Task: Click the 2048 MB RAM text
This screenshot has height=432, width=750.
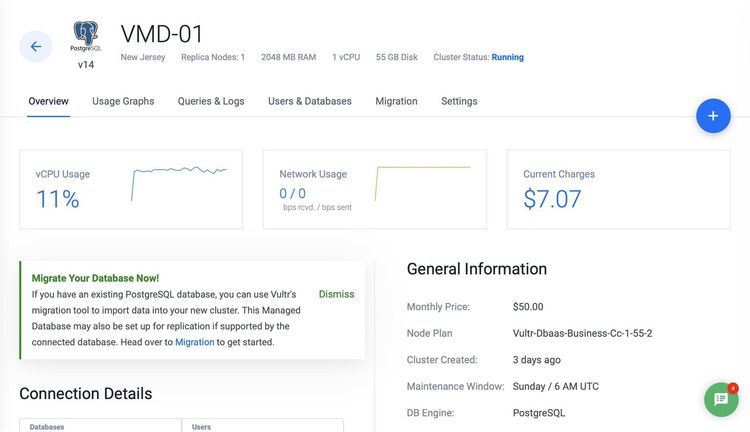Action: [288, 57]
